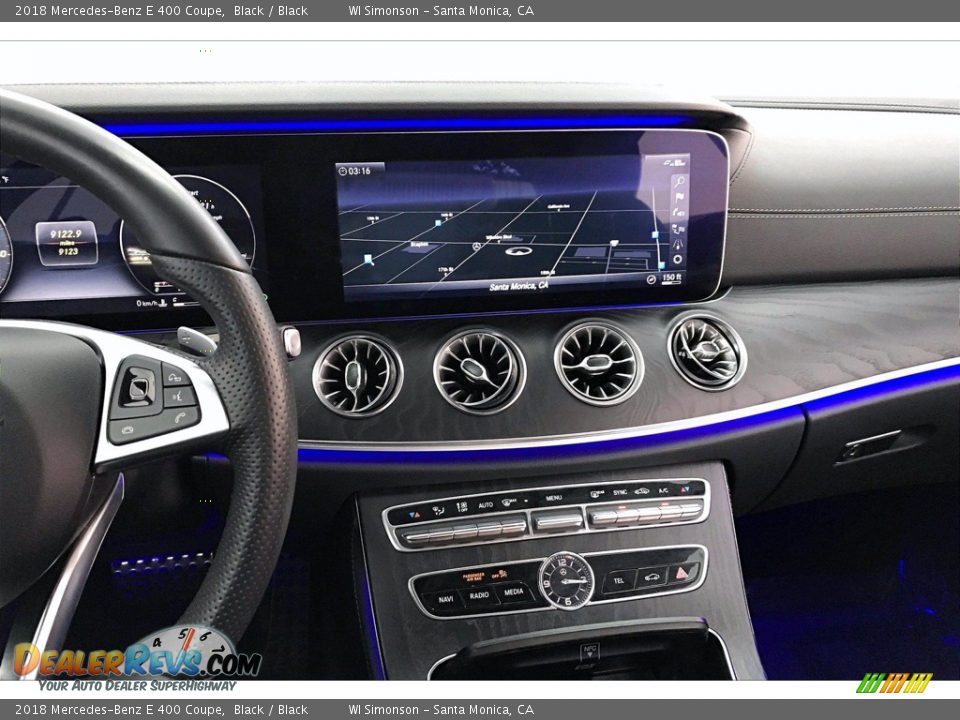Screen dimensions: 960x720
Task: Tap the 03:16 clock on the navigation screen
Action: [x=354, y=171]
